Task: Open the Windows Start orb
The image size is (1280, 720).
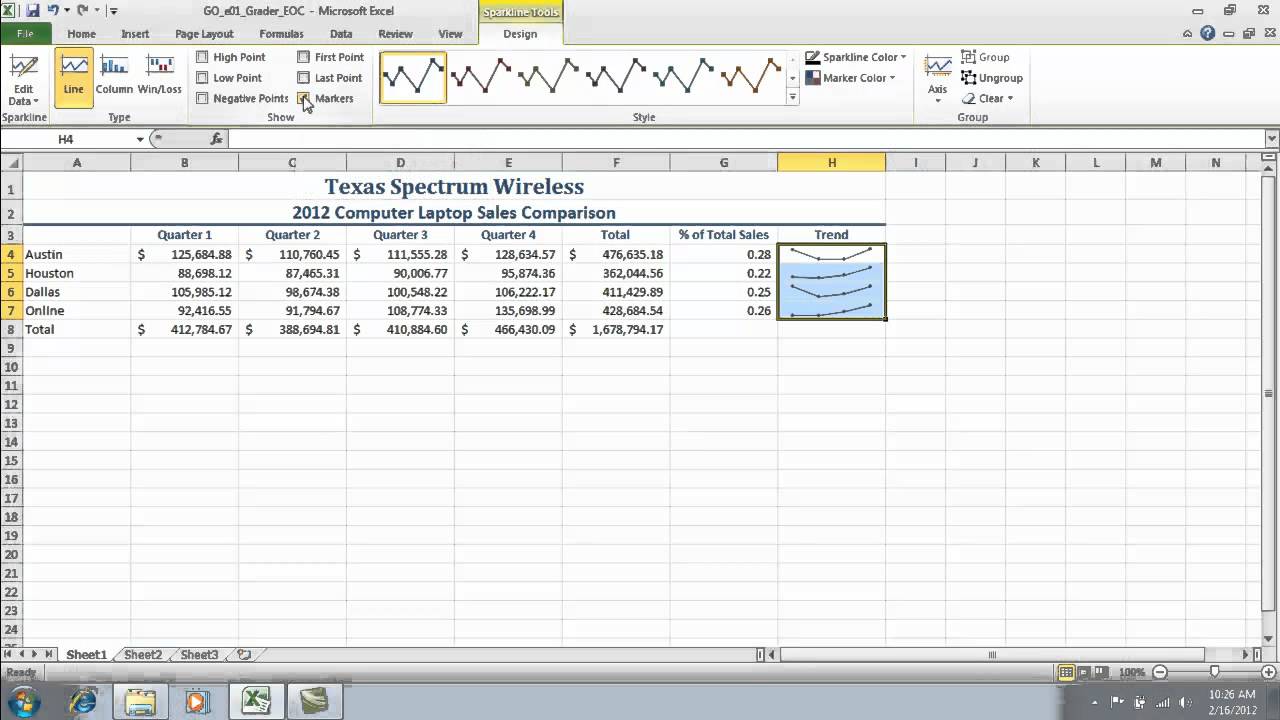Action: (22, 701)
